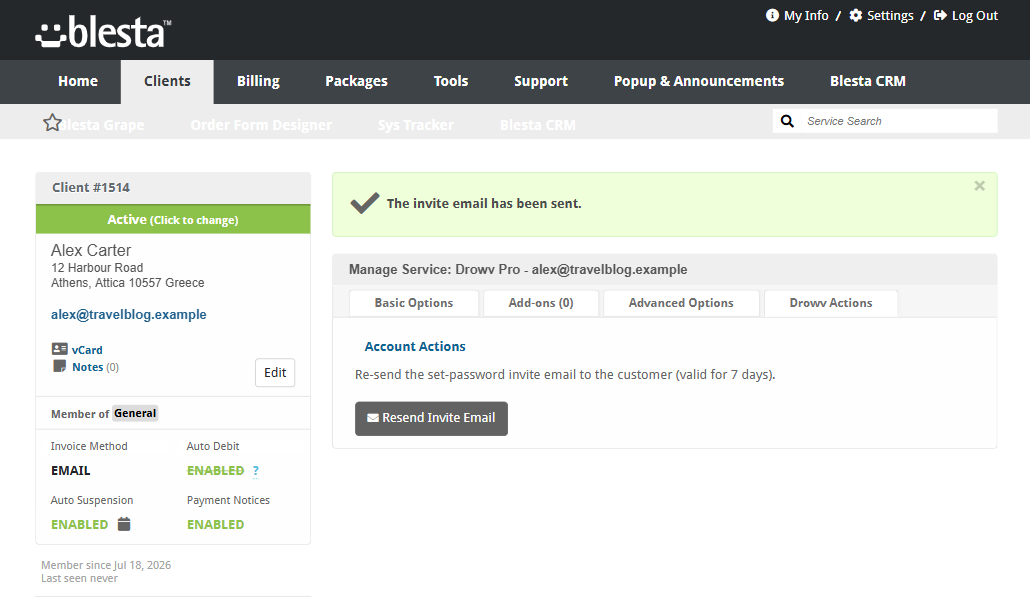Change the Active client status

pyautogui.click(x=173, y=219)
